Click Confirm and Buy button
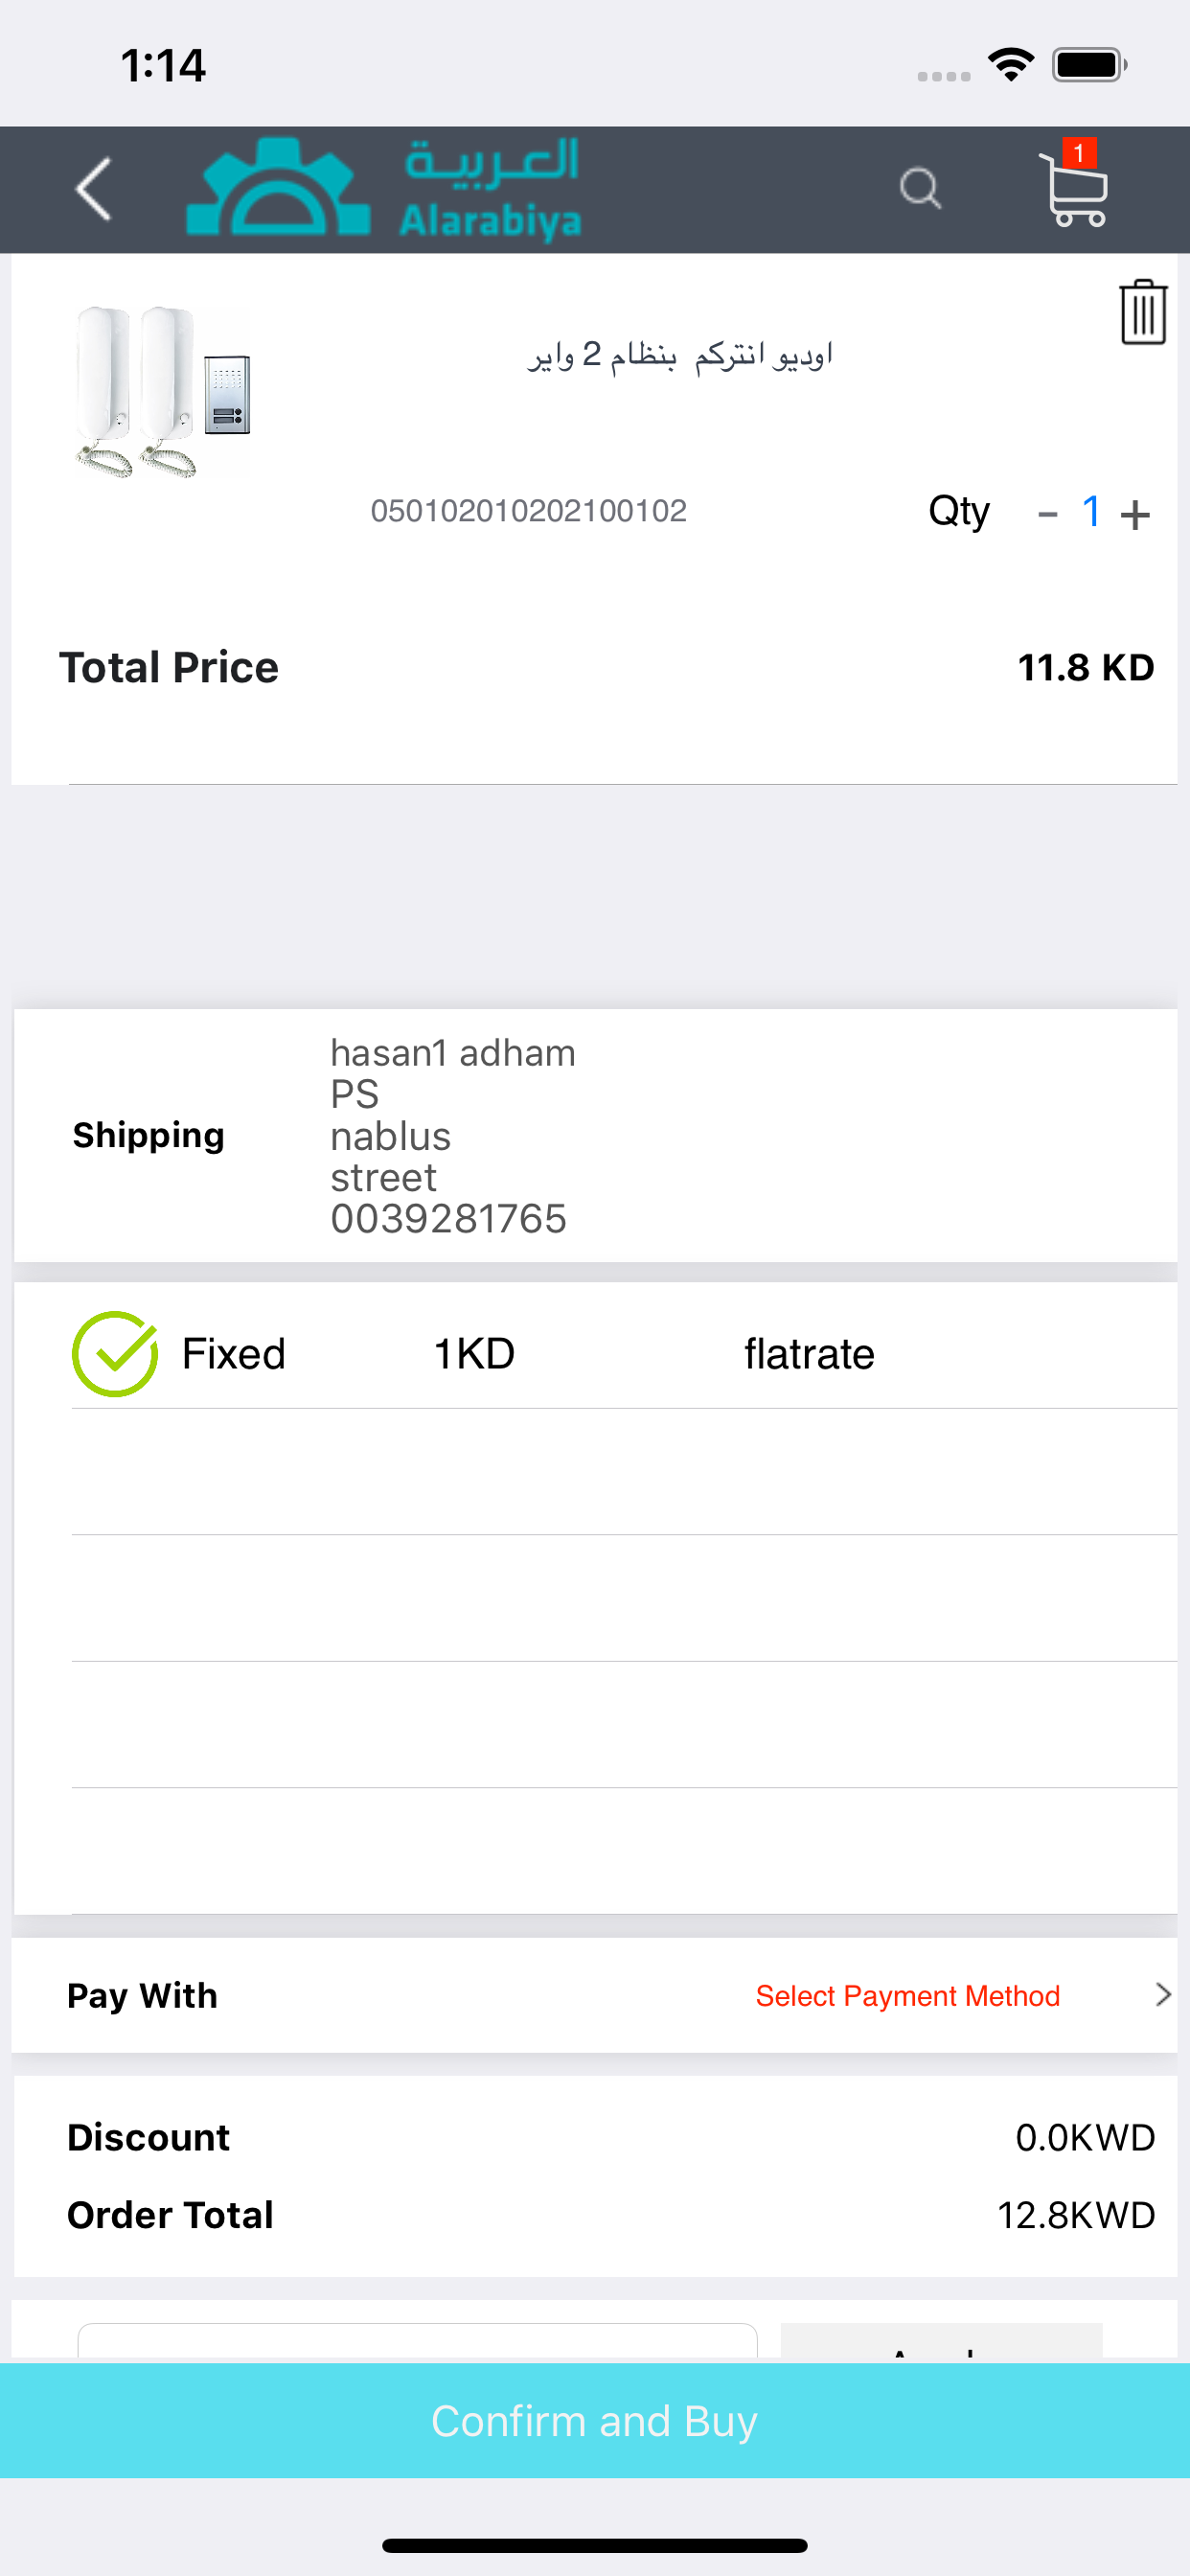Screen dimensions: 1190x2576 click(x=595, y=2420)
